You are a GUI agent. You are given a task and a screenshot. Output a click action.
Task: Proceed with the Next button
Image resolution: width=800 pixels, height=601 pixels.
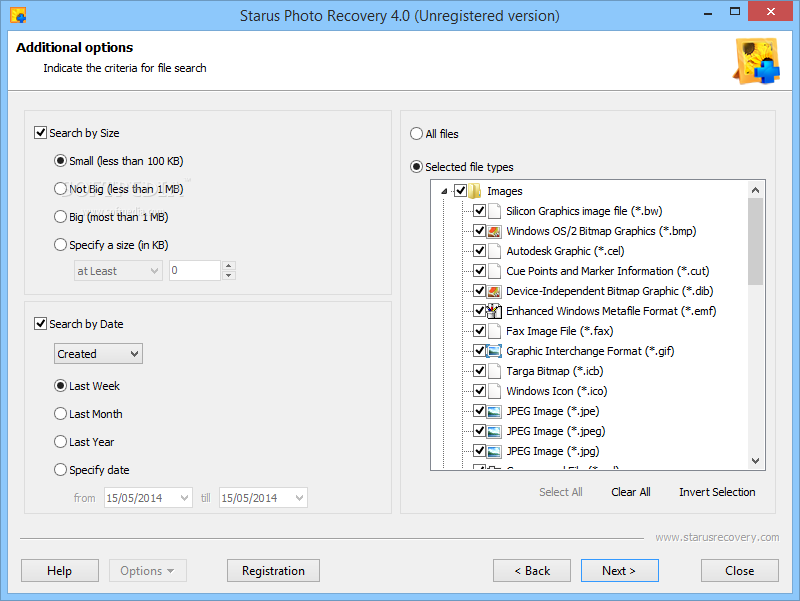(x=619, y=570)
